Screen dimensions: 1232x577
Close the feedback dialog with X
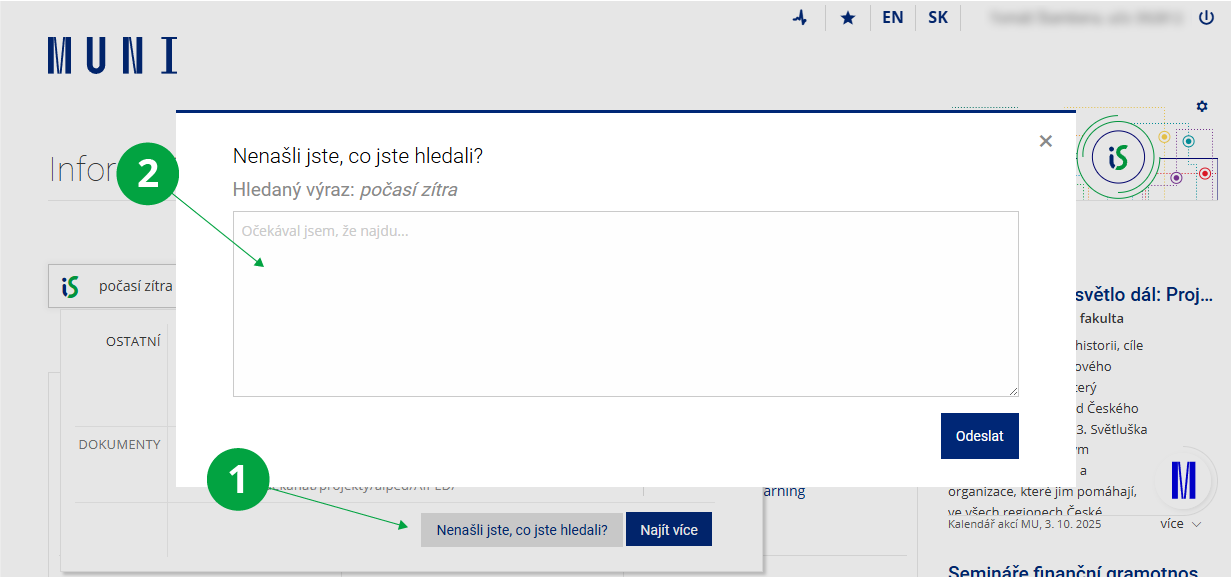point(1045,141)
